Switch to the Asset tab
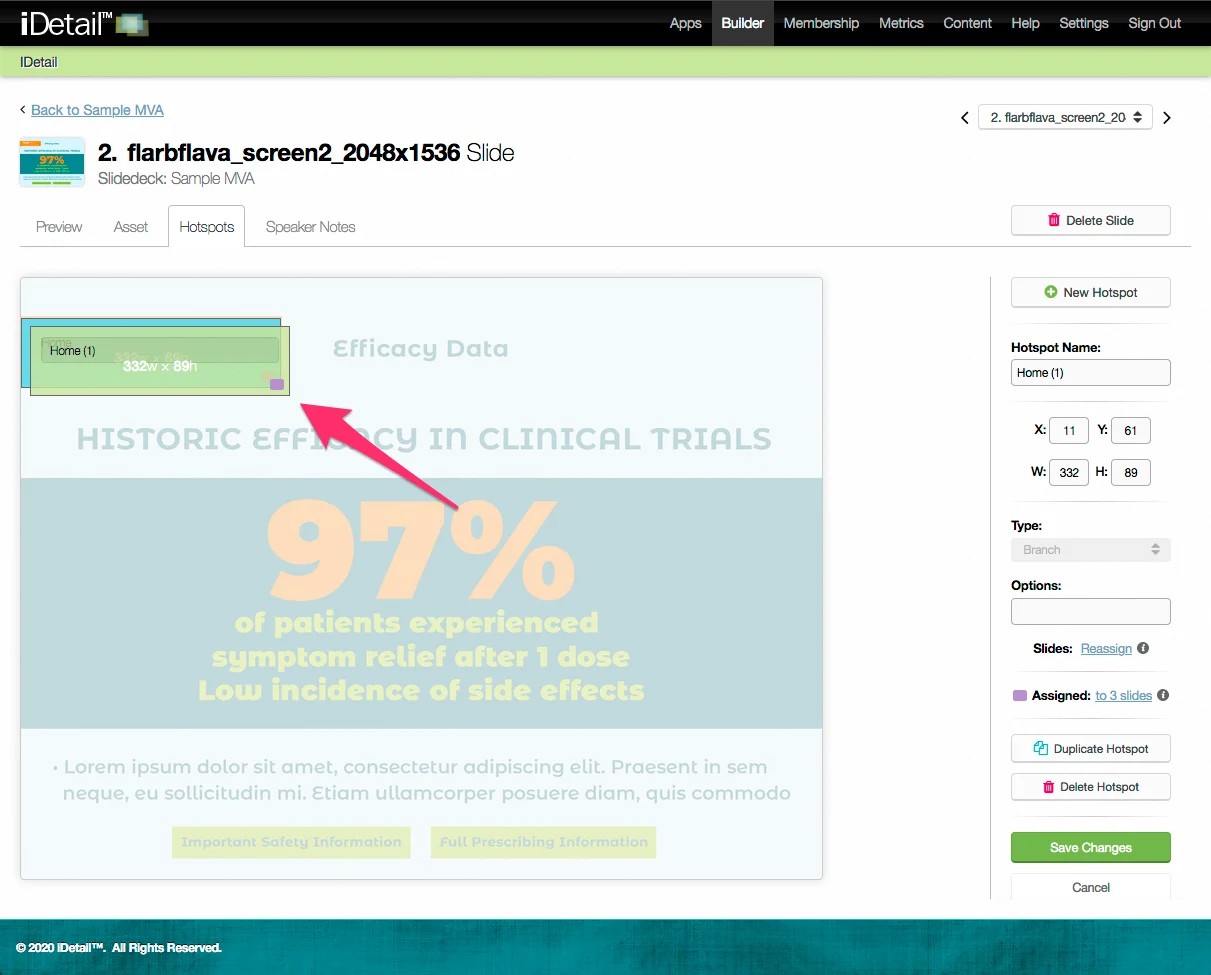Screen dimensions: 1211x975 point(131,227)
